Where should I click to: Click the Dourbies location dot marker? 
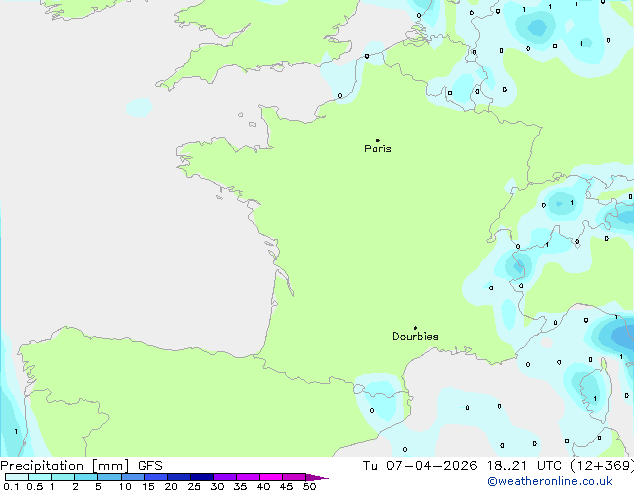(x=415, y=328)
